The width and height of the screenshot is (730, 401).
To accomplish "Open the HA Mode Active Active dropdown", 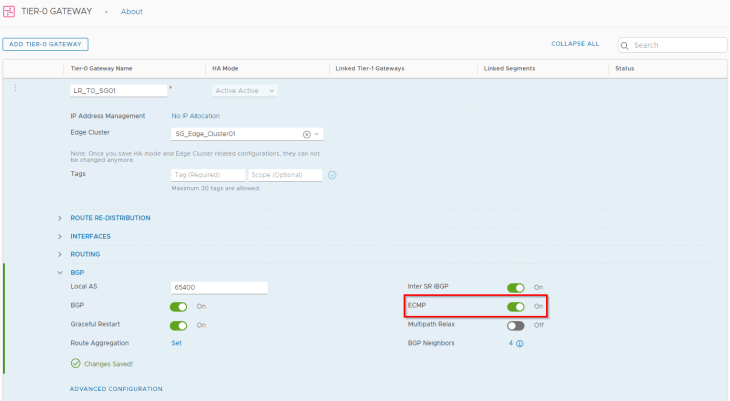I will (x=244, y=90).
